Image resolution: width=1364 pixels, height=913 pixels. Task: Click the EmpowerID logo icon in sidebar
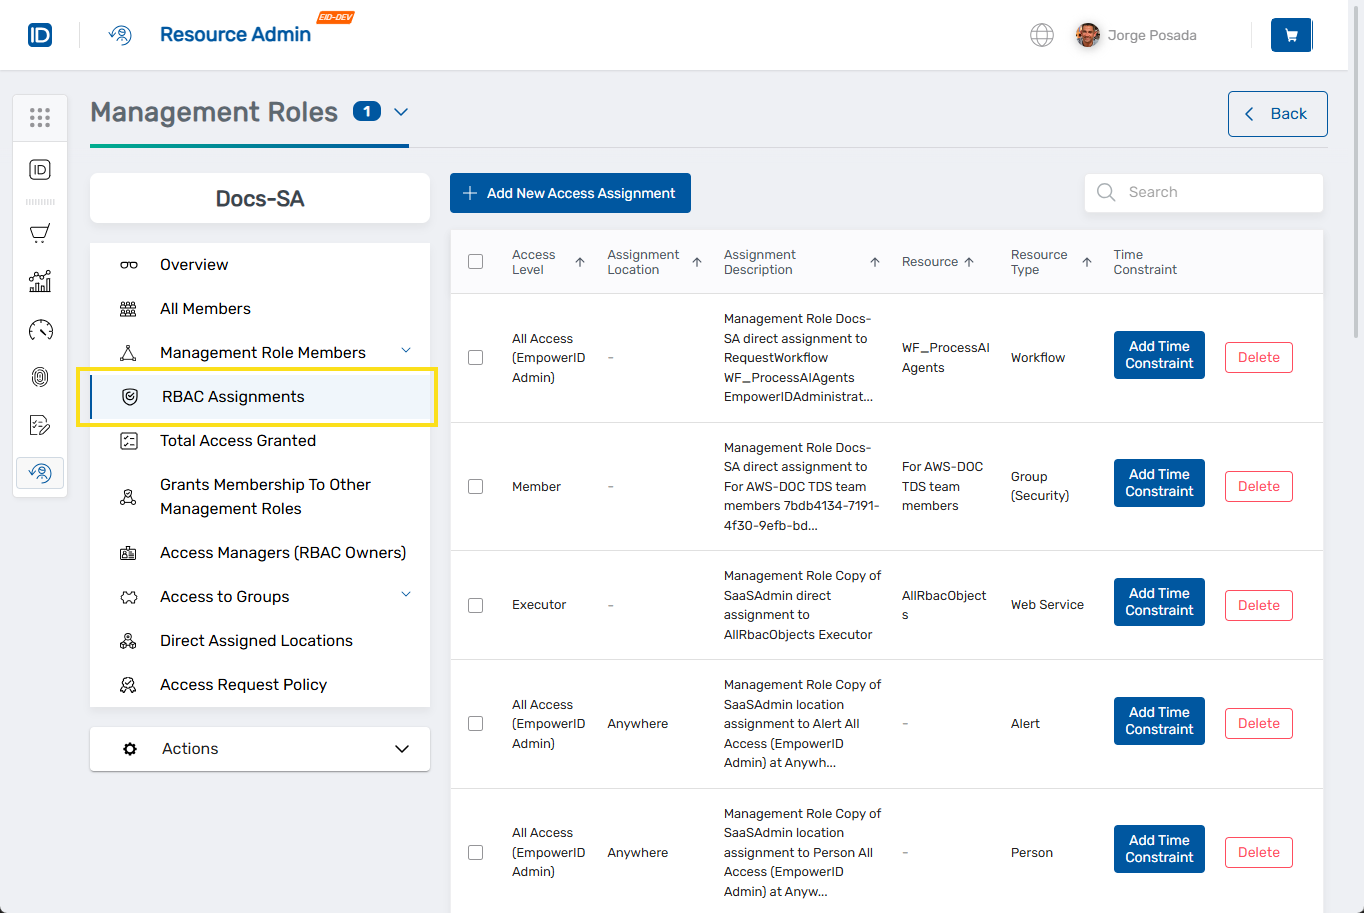point(39,169)
